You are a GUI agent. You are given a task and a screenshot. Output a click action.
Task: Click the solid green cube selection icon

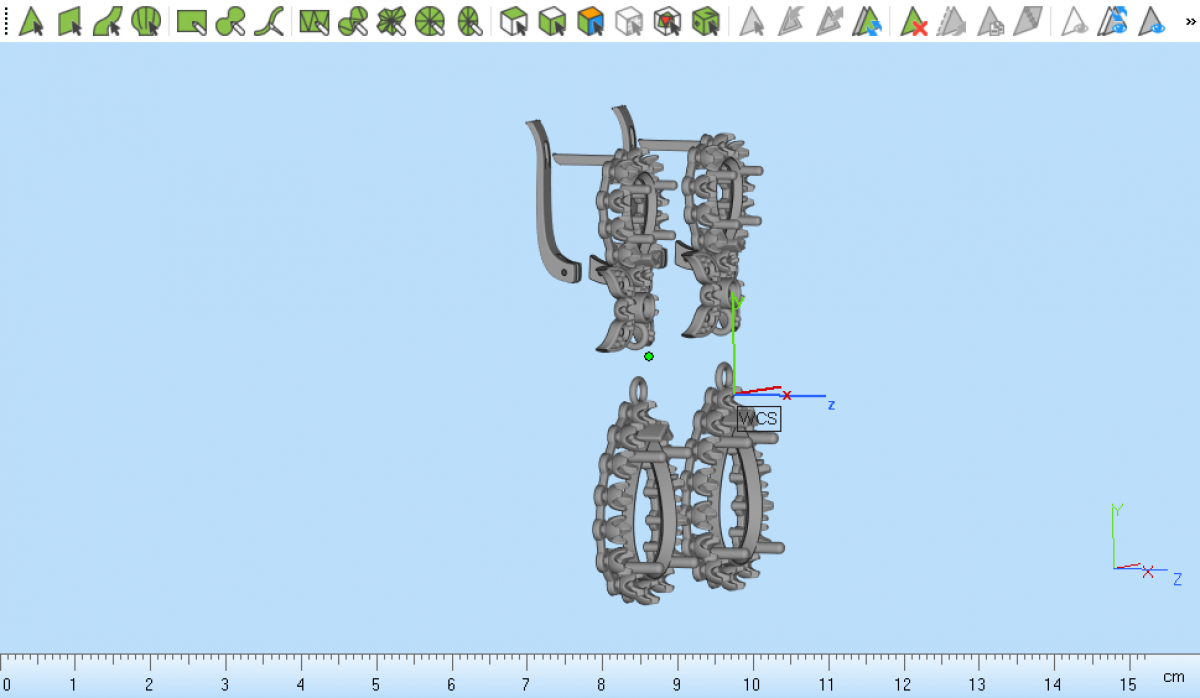pos(706,21)
